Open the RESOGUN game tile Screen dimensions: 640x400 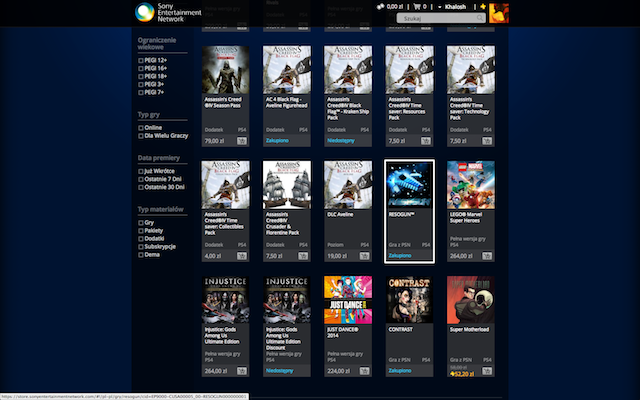tap(409, 188)
